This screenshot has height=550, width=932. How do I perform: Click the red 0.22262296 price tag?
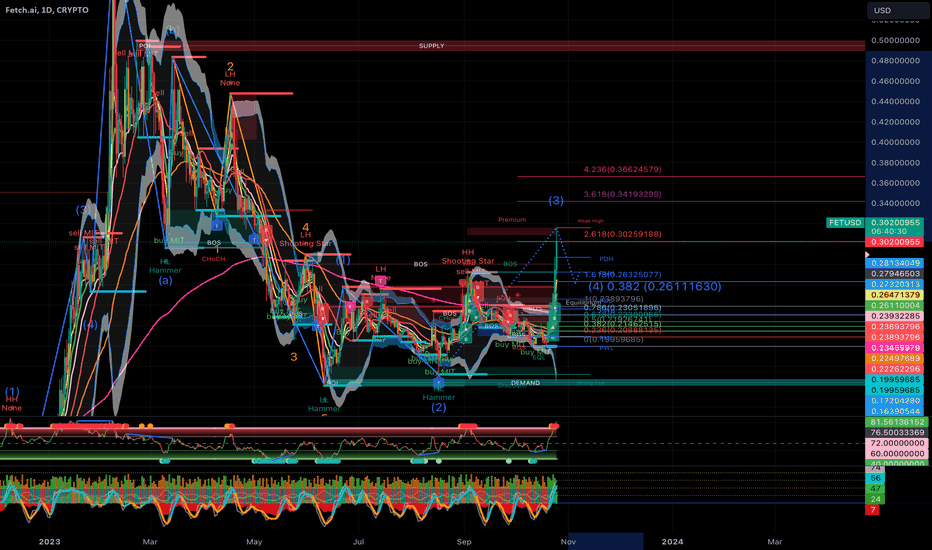tap(895, 369)
